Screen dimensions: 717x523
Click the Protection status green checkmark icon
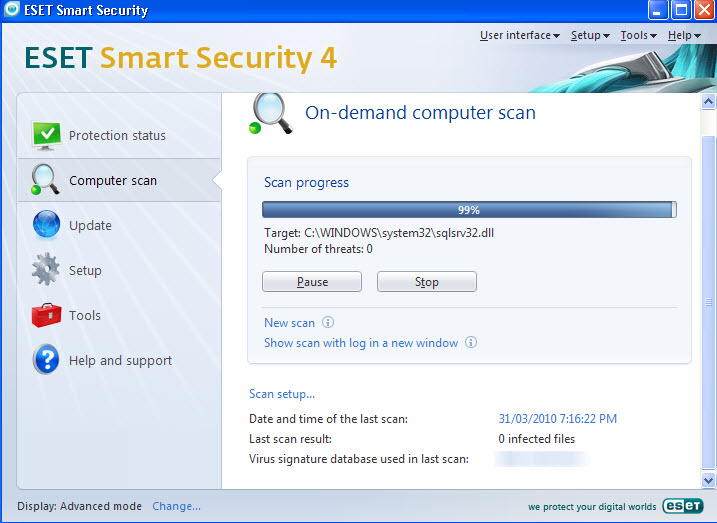tap(46, 135)
